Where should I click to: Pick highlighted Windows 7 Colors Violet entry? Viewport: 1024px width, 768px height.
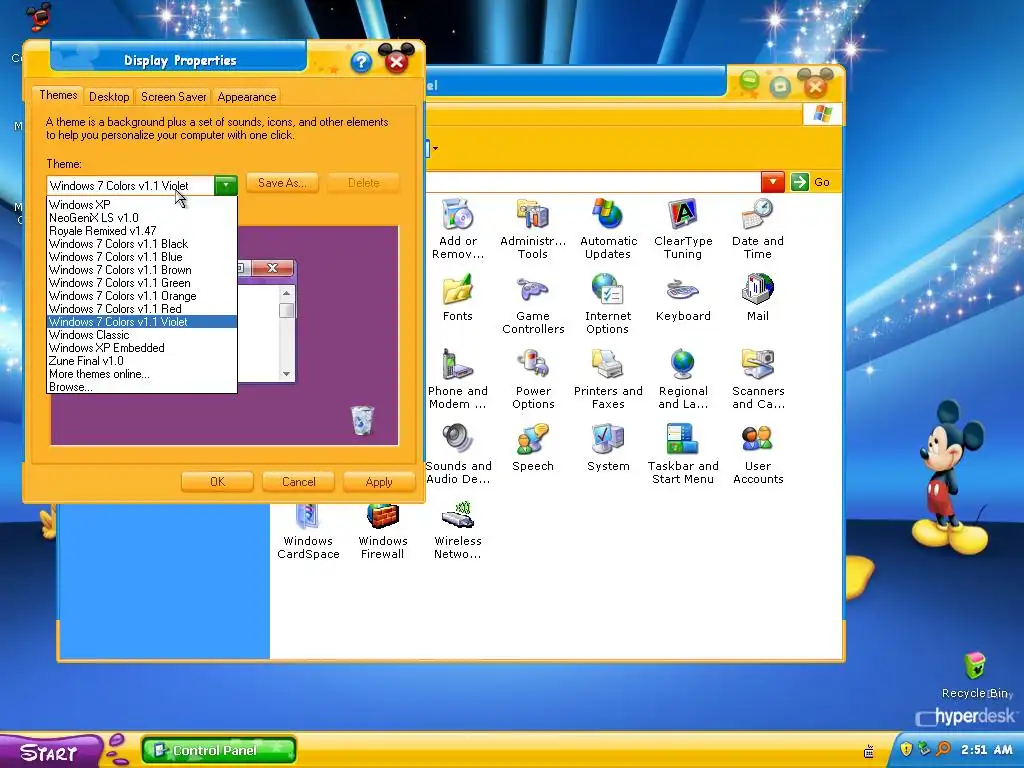(x=142, y=322)
